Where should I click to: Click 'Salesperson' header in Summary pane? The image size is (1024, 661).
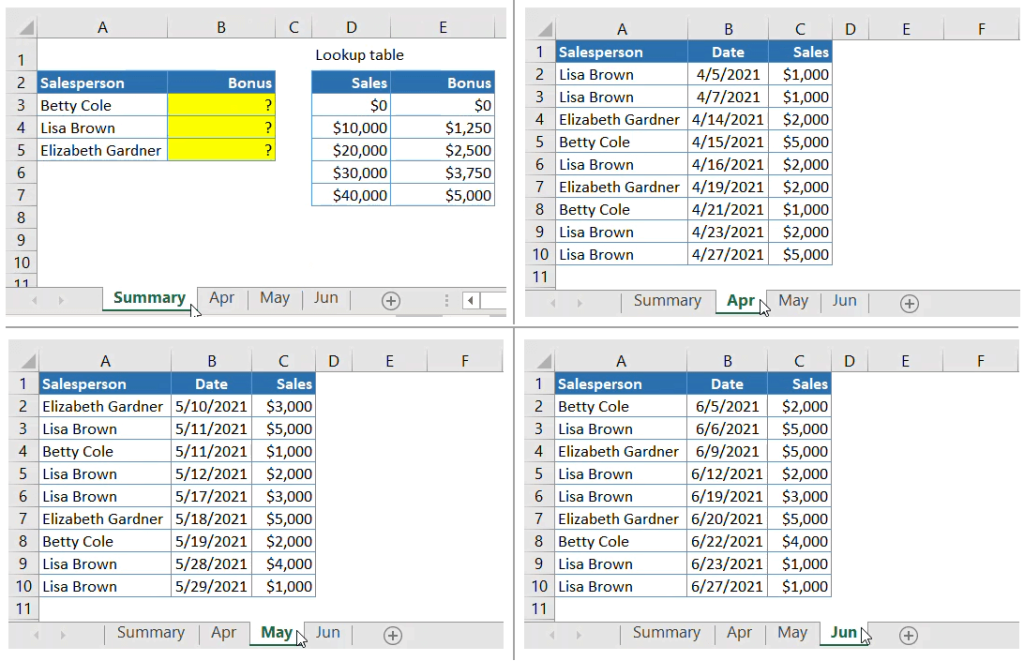point(103,83)
